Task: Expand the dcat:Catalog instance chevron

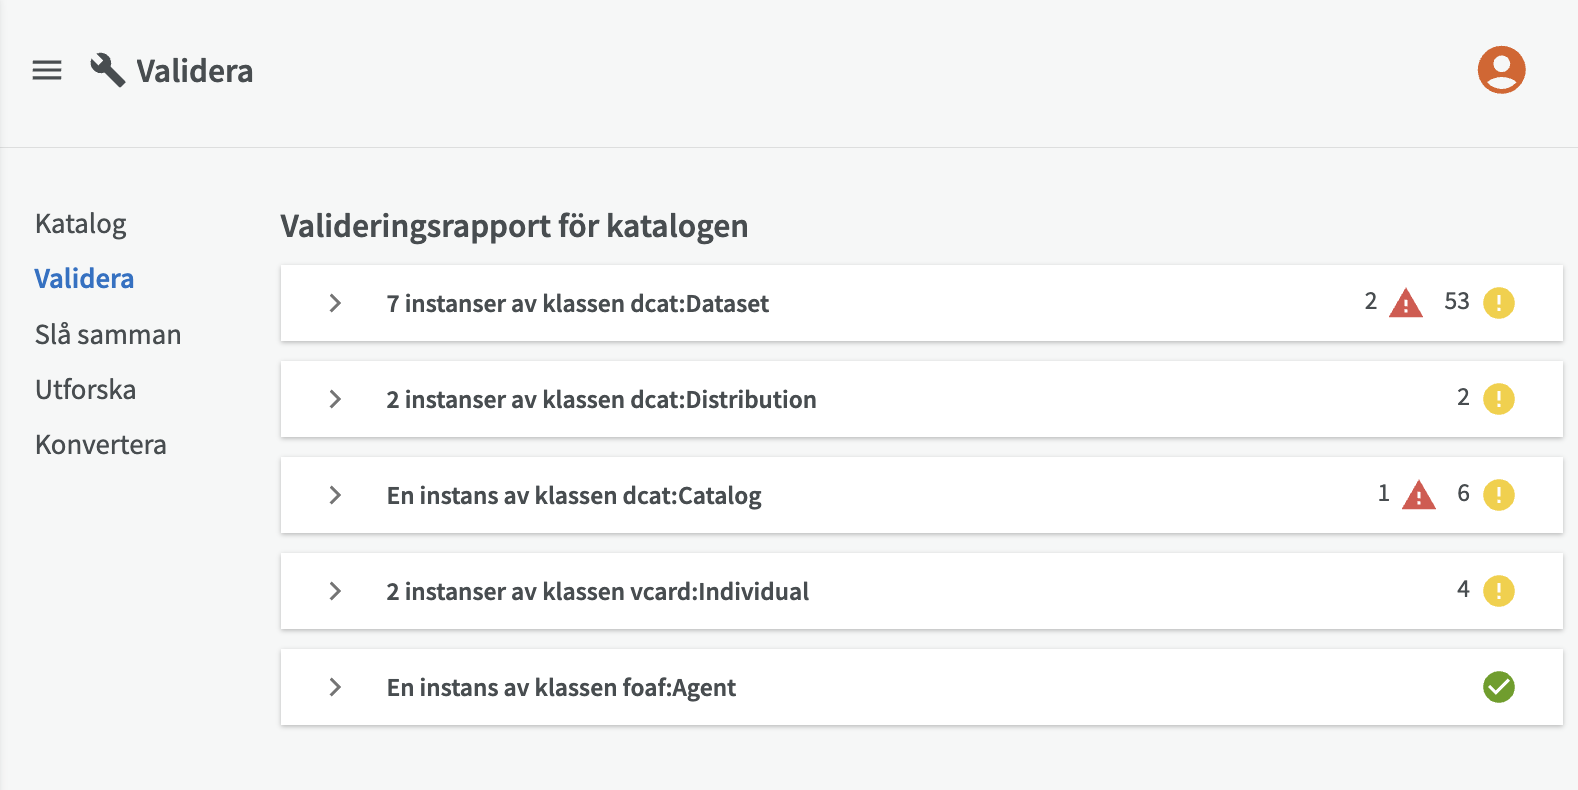Action: pyautogui.click(x=335, y=495)
